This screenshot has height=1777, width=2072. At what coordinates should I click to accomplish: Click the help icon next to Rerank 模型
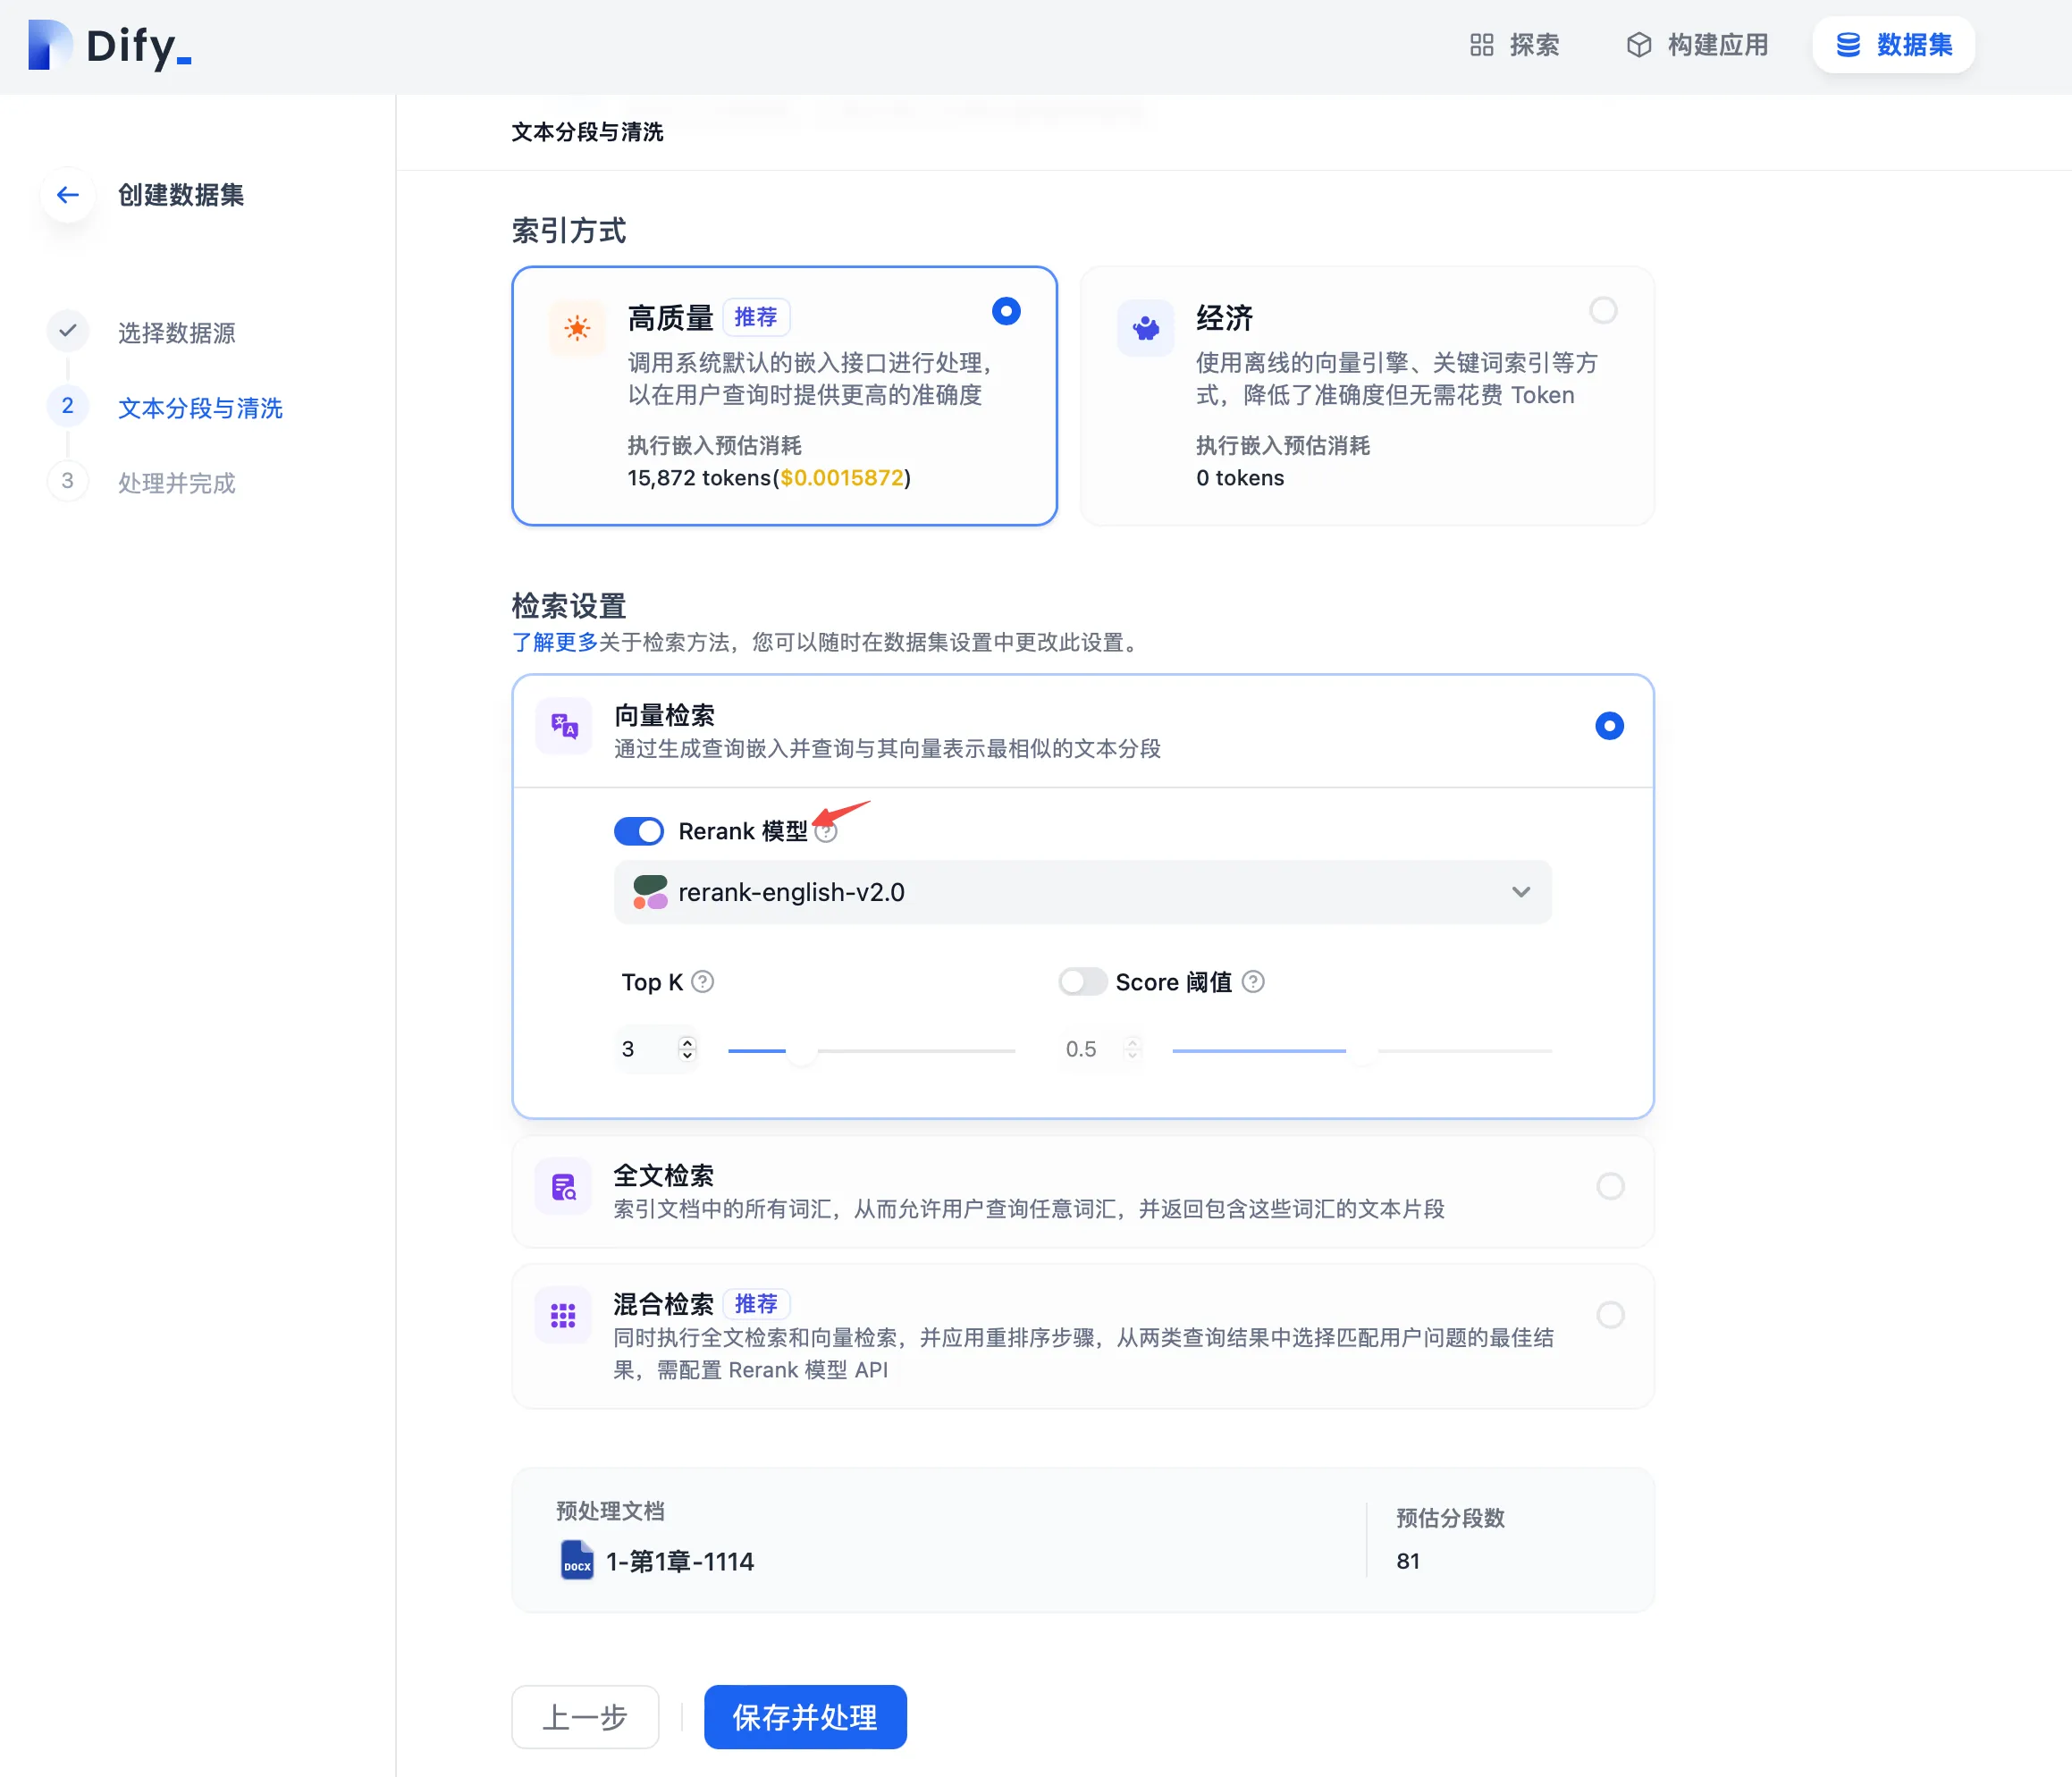point(826,832)
